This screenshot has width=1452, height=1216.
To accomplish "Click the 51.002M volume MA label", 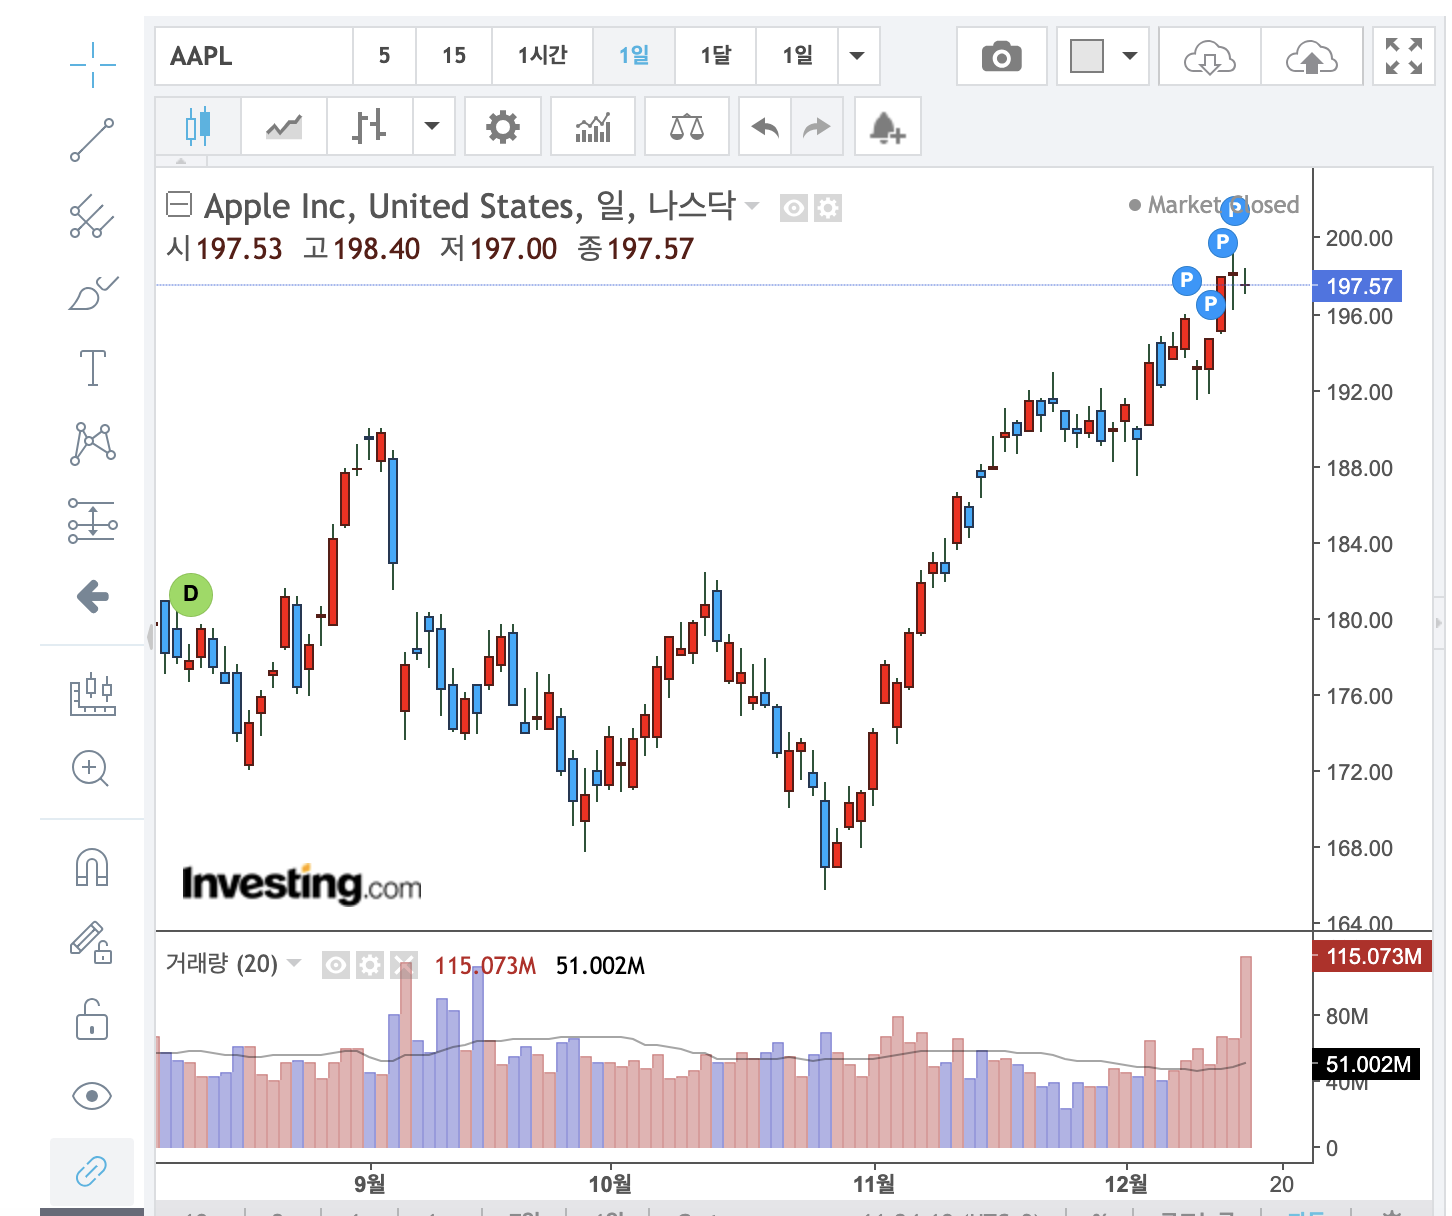I will [1367, 1064].
